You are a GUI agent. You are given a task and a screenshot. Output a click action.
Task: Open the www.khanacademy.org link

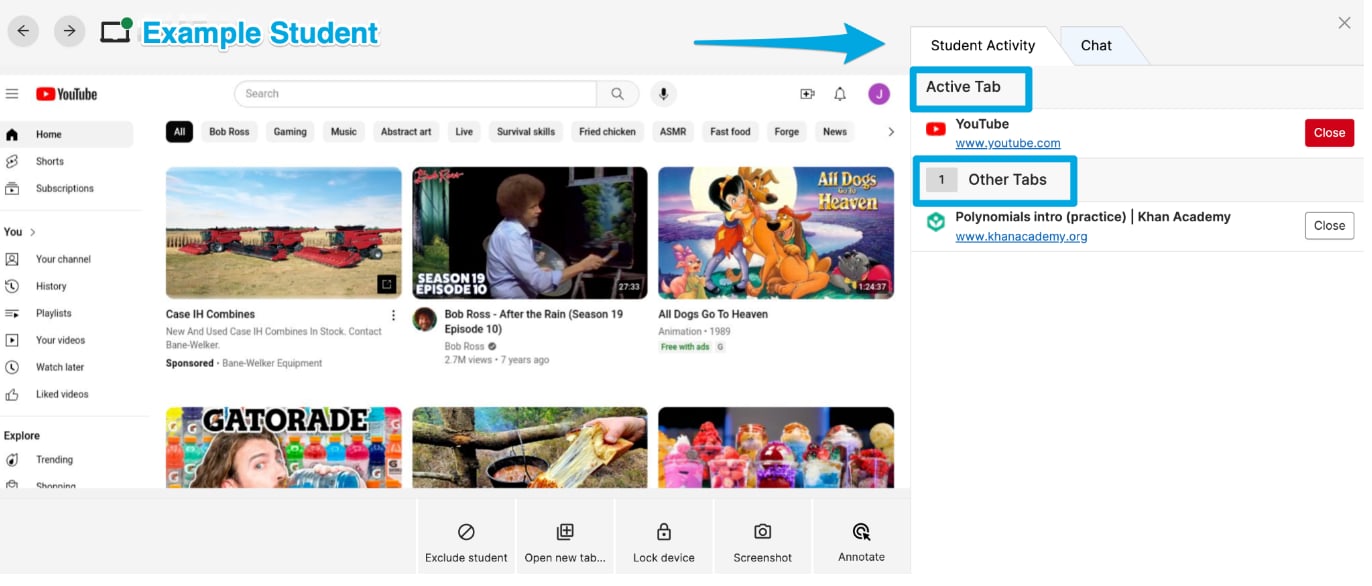point(1021,237)
